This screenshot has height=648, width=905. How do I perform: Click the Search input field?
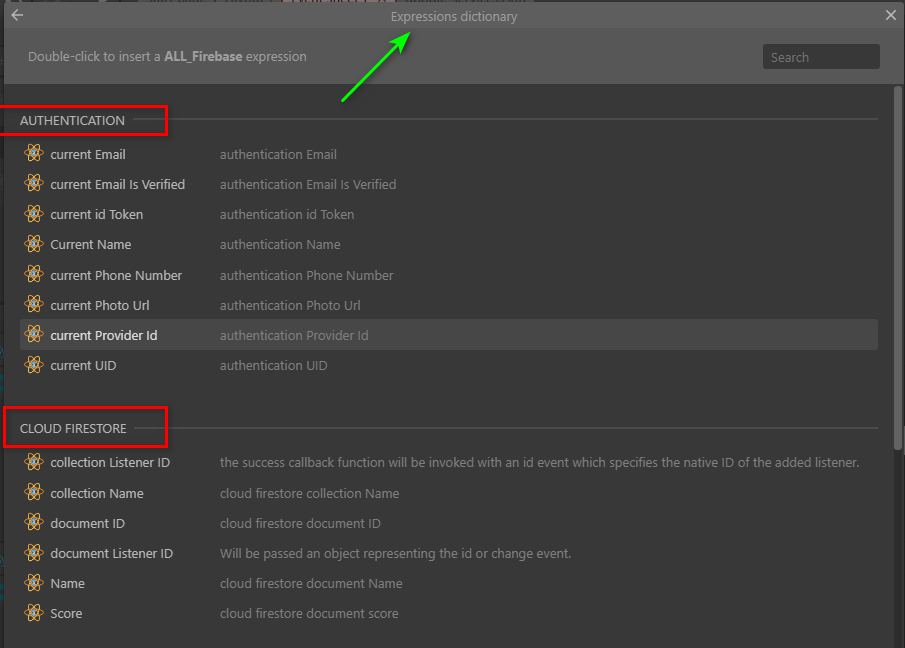pos(820,57)
